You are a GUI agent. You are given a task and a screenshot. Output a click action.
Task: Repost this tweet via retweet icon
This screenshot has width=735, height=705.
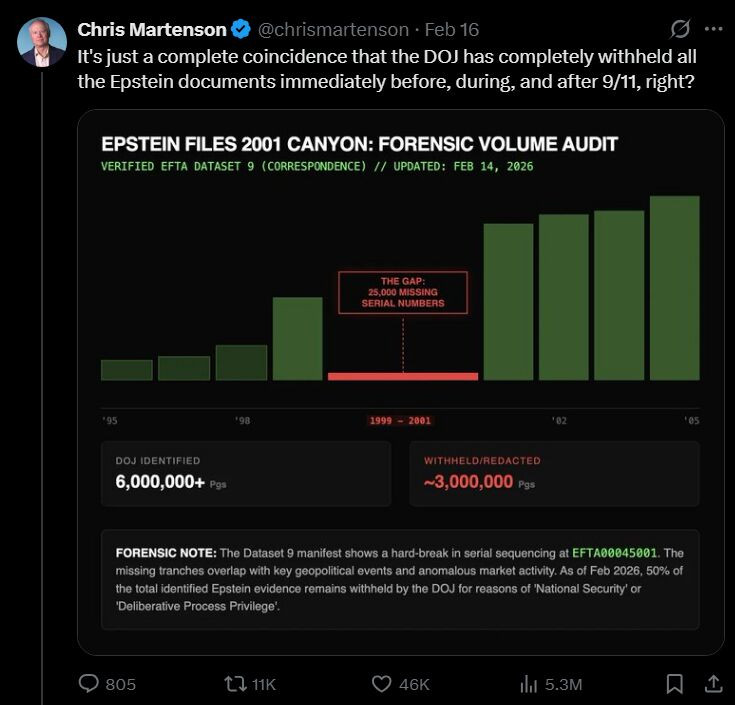coord(236,684)
